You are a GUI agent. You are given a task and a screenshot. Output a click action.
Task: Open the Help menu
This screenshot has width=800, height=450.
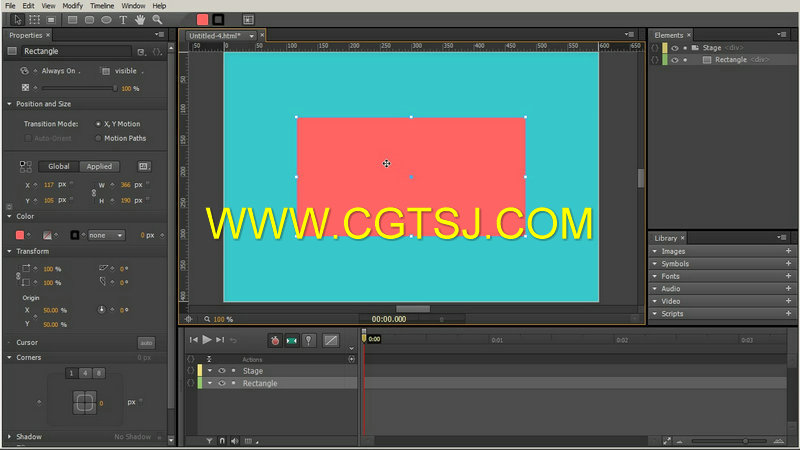[x=159, y=6]
